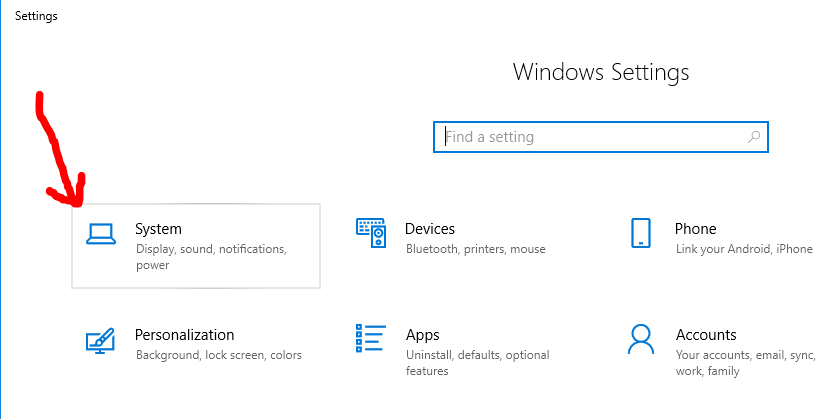This screenshot has width=825, height=419.
Task: Click the Personalization paintbrush icon
Action: [101, 341]
